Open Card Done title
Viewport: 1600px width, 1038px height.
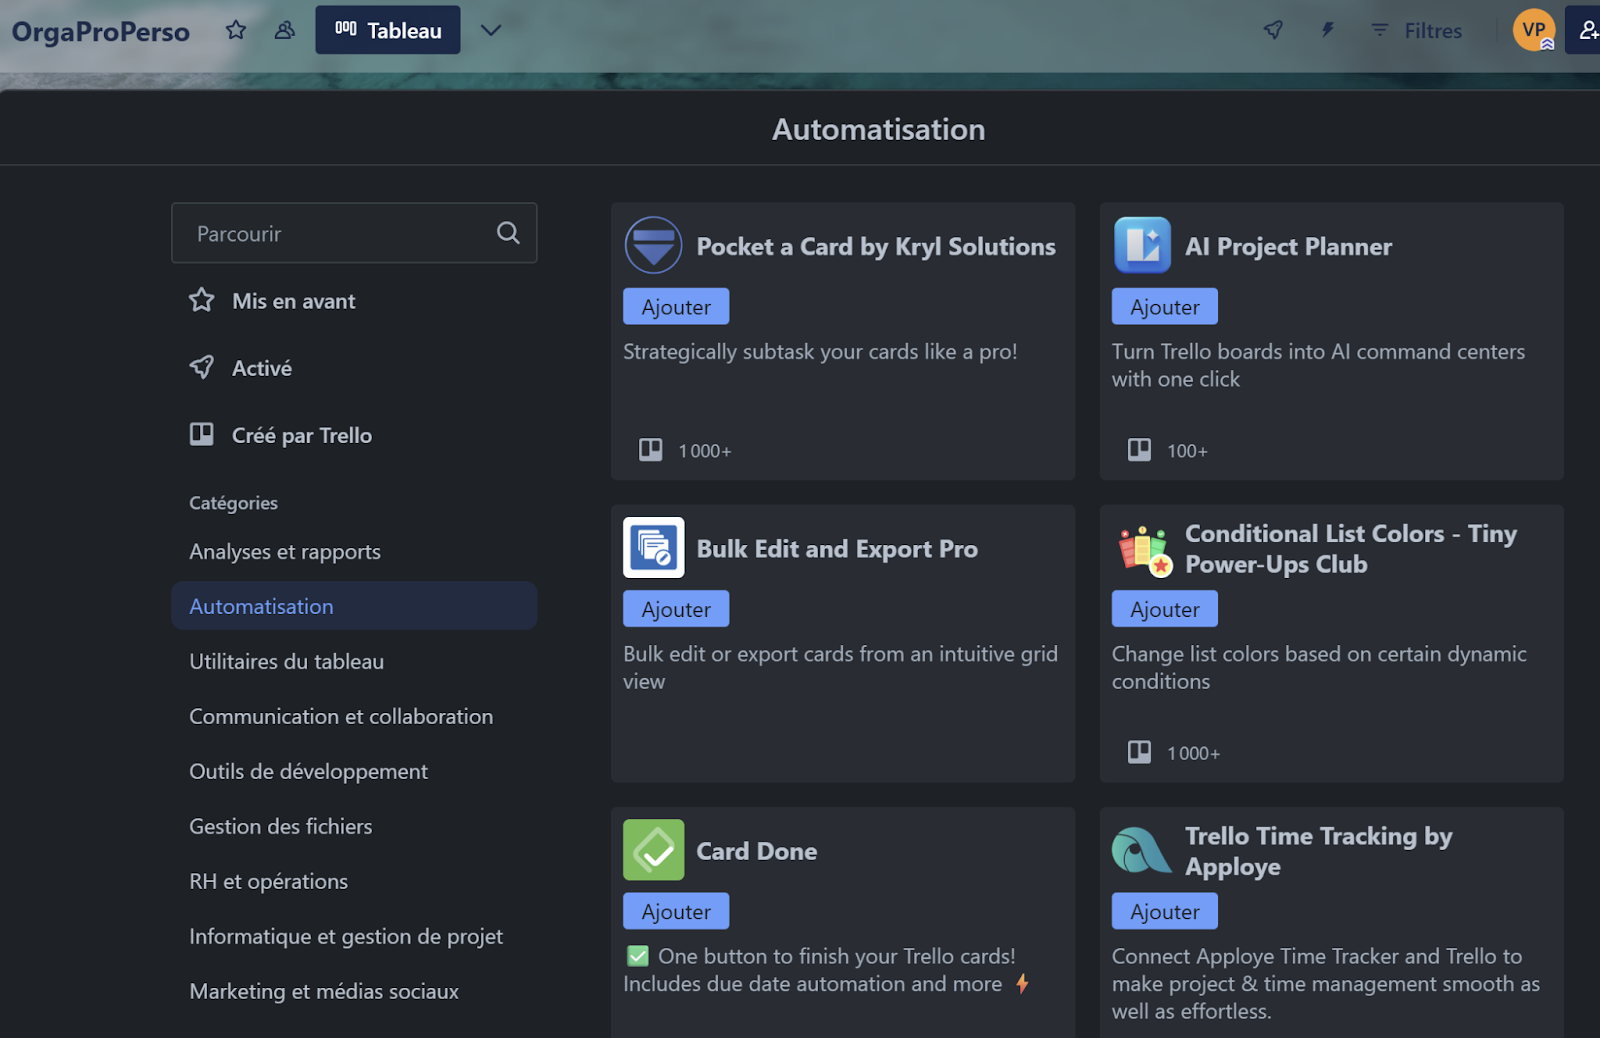(756, 851)
